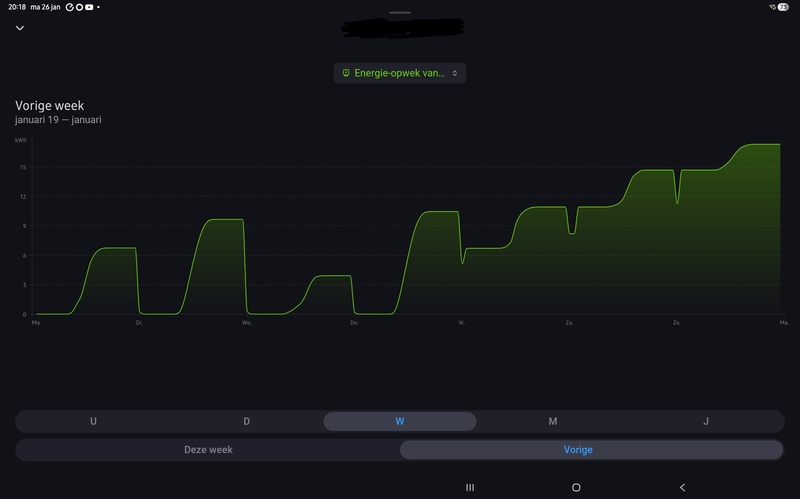This screenshot has width=800, height=499.
Task: Tap the status bar date ma 26 jan
Action: coord(45,7)
